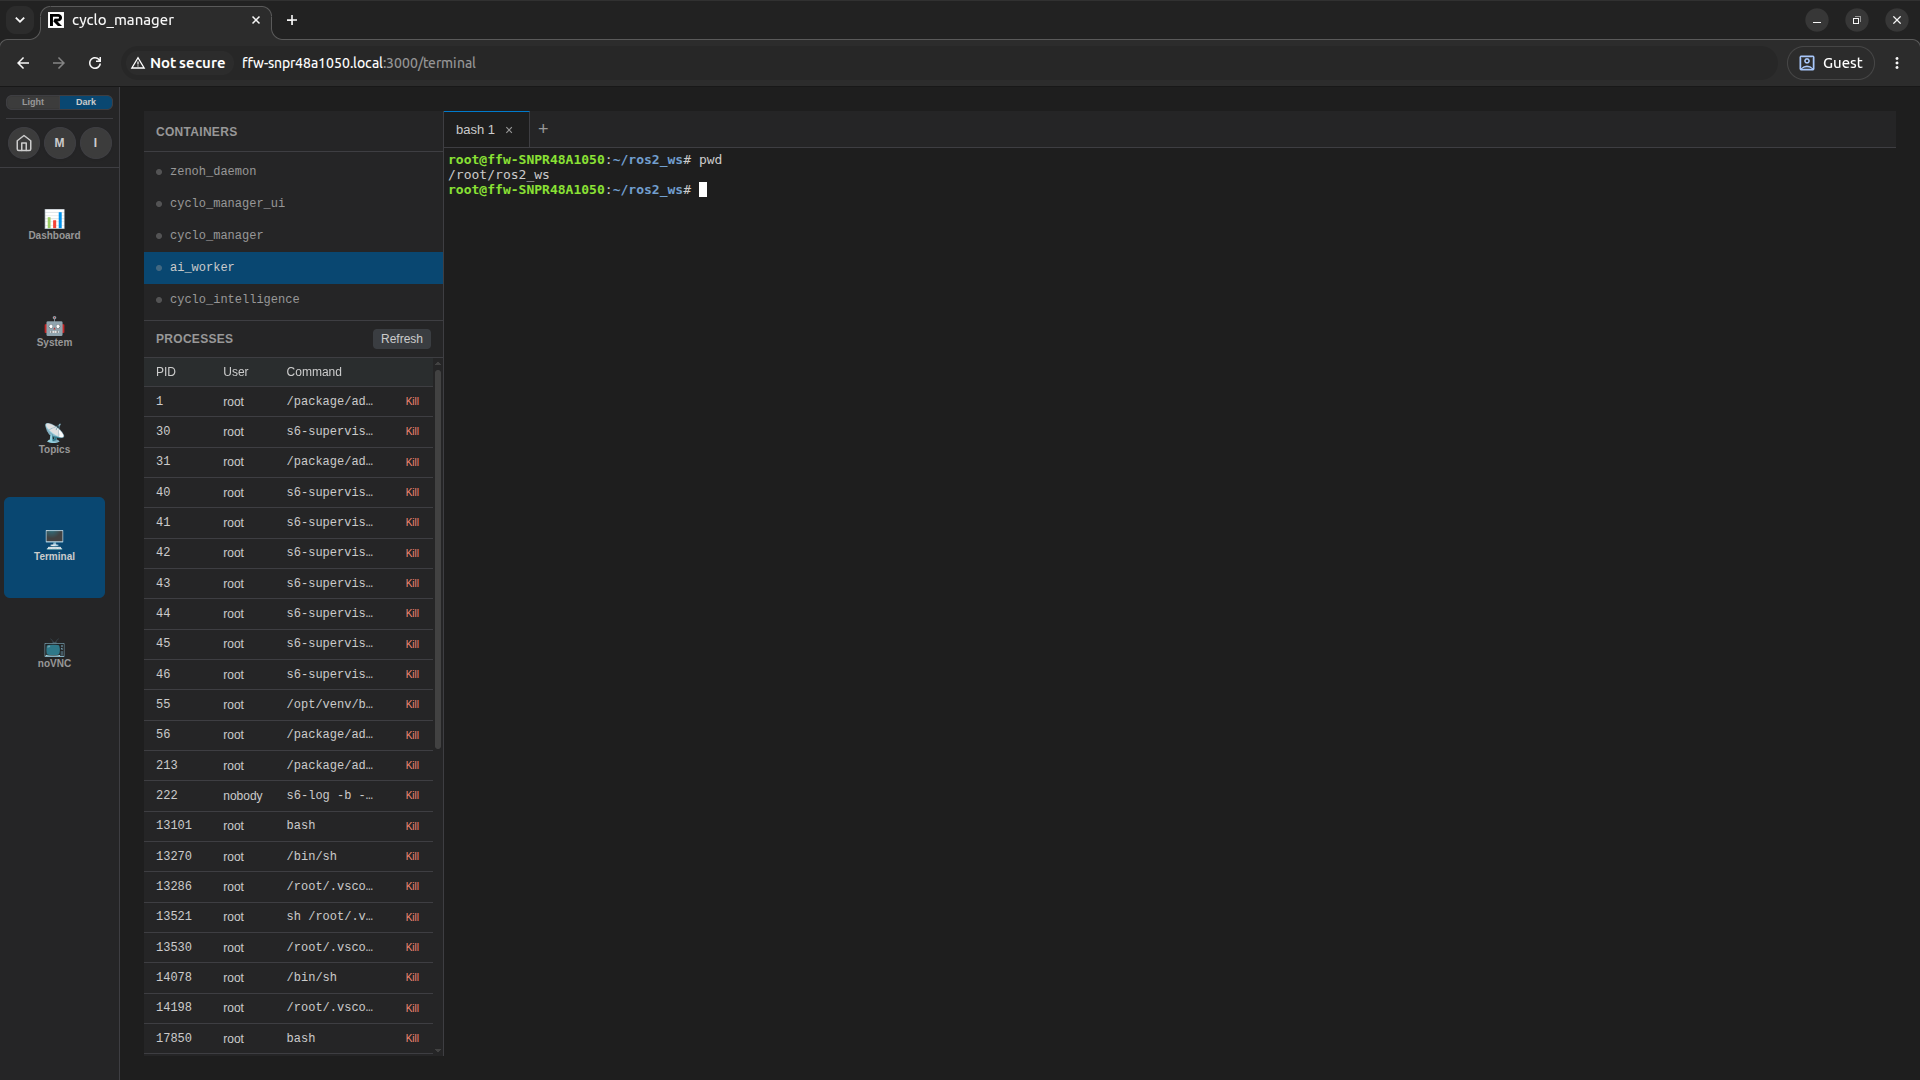
Task: Click the round M button
Action: [x=60, y=143]
